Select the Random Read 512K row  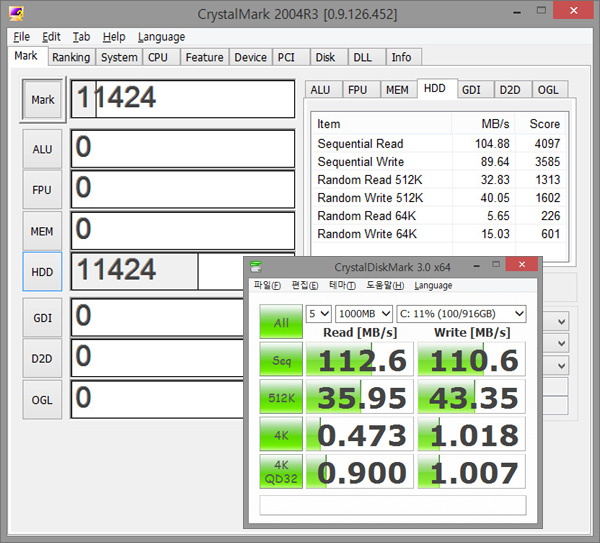[439, 179]
